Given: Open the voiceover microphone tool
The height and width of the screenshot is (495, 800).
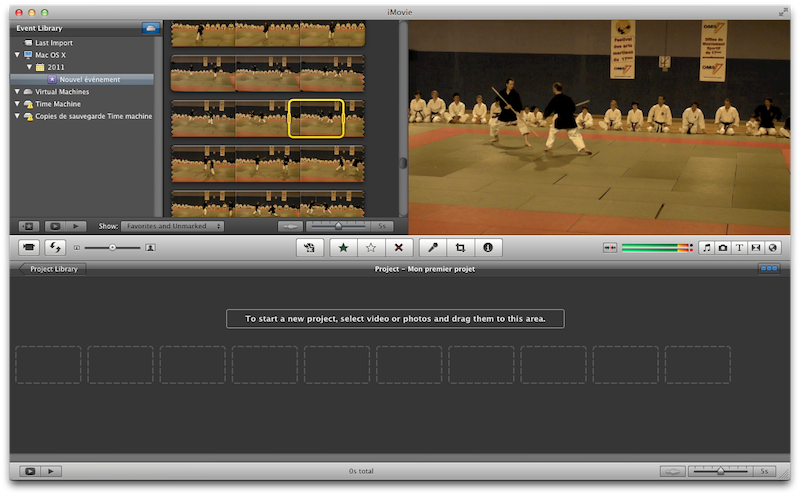Looking at the screenshot, I should 433,248.
